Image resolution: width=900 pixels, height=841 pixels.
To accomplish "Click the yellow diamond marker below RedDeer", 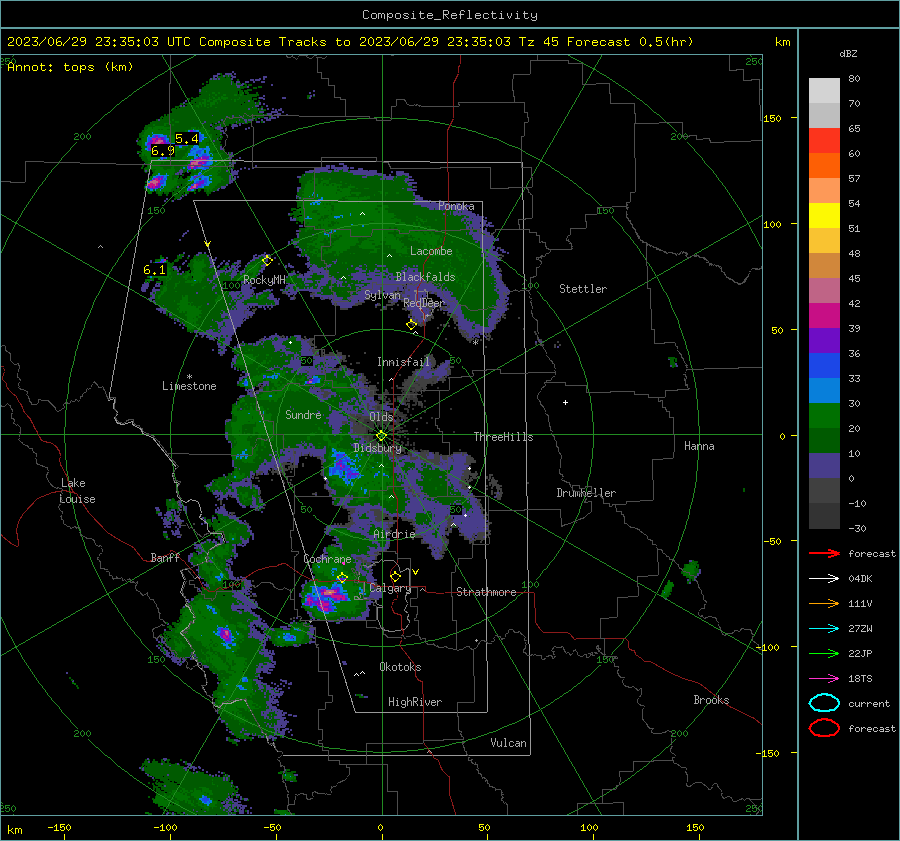I will point(411,324).
